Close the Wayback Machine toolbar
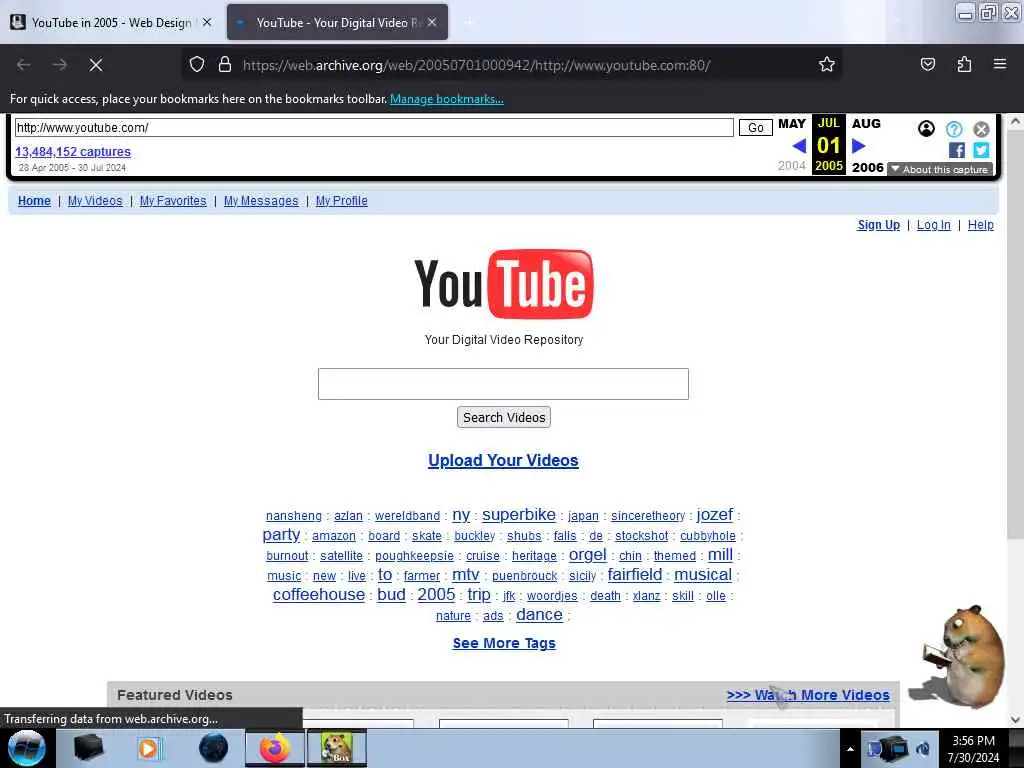The height and width of the screenshot is (768, 1024). tap(981, 129)
